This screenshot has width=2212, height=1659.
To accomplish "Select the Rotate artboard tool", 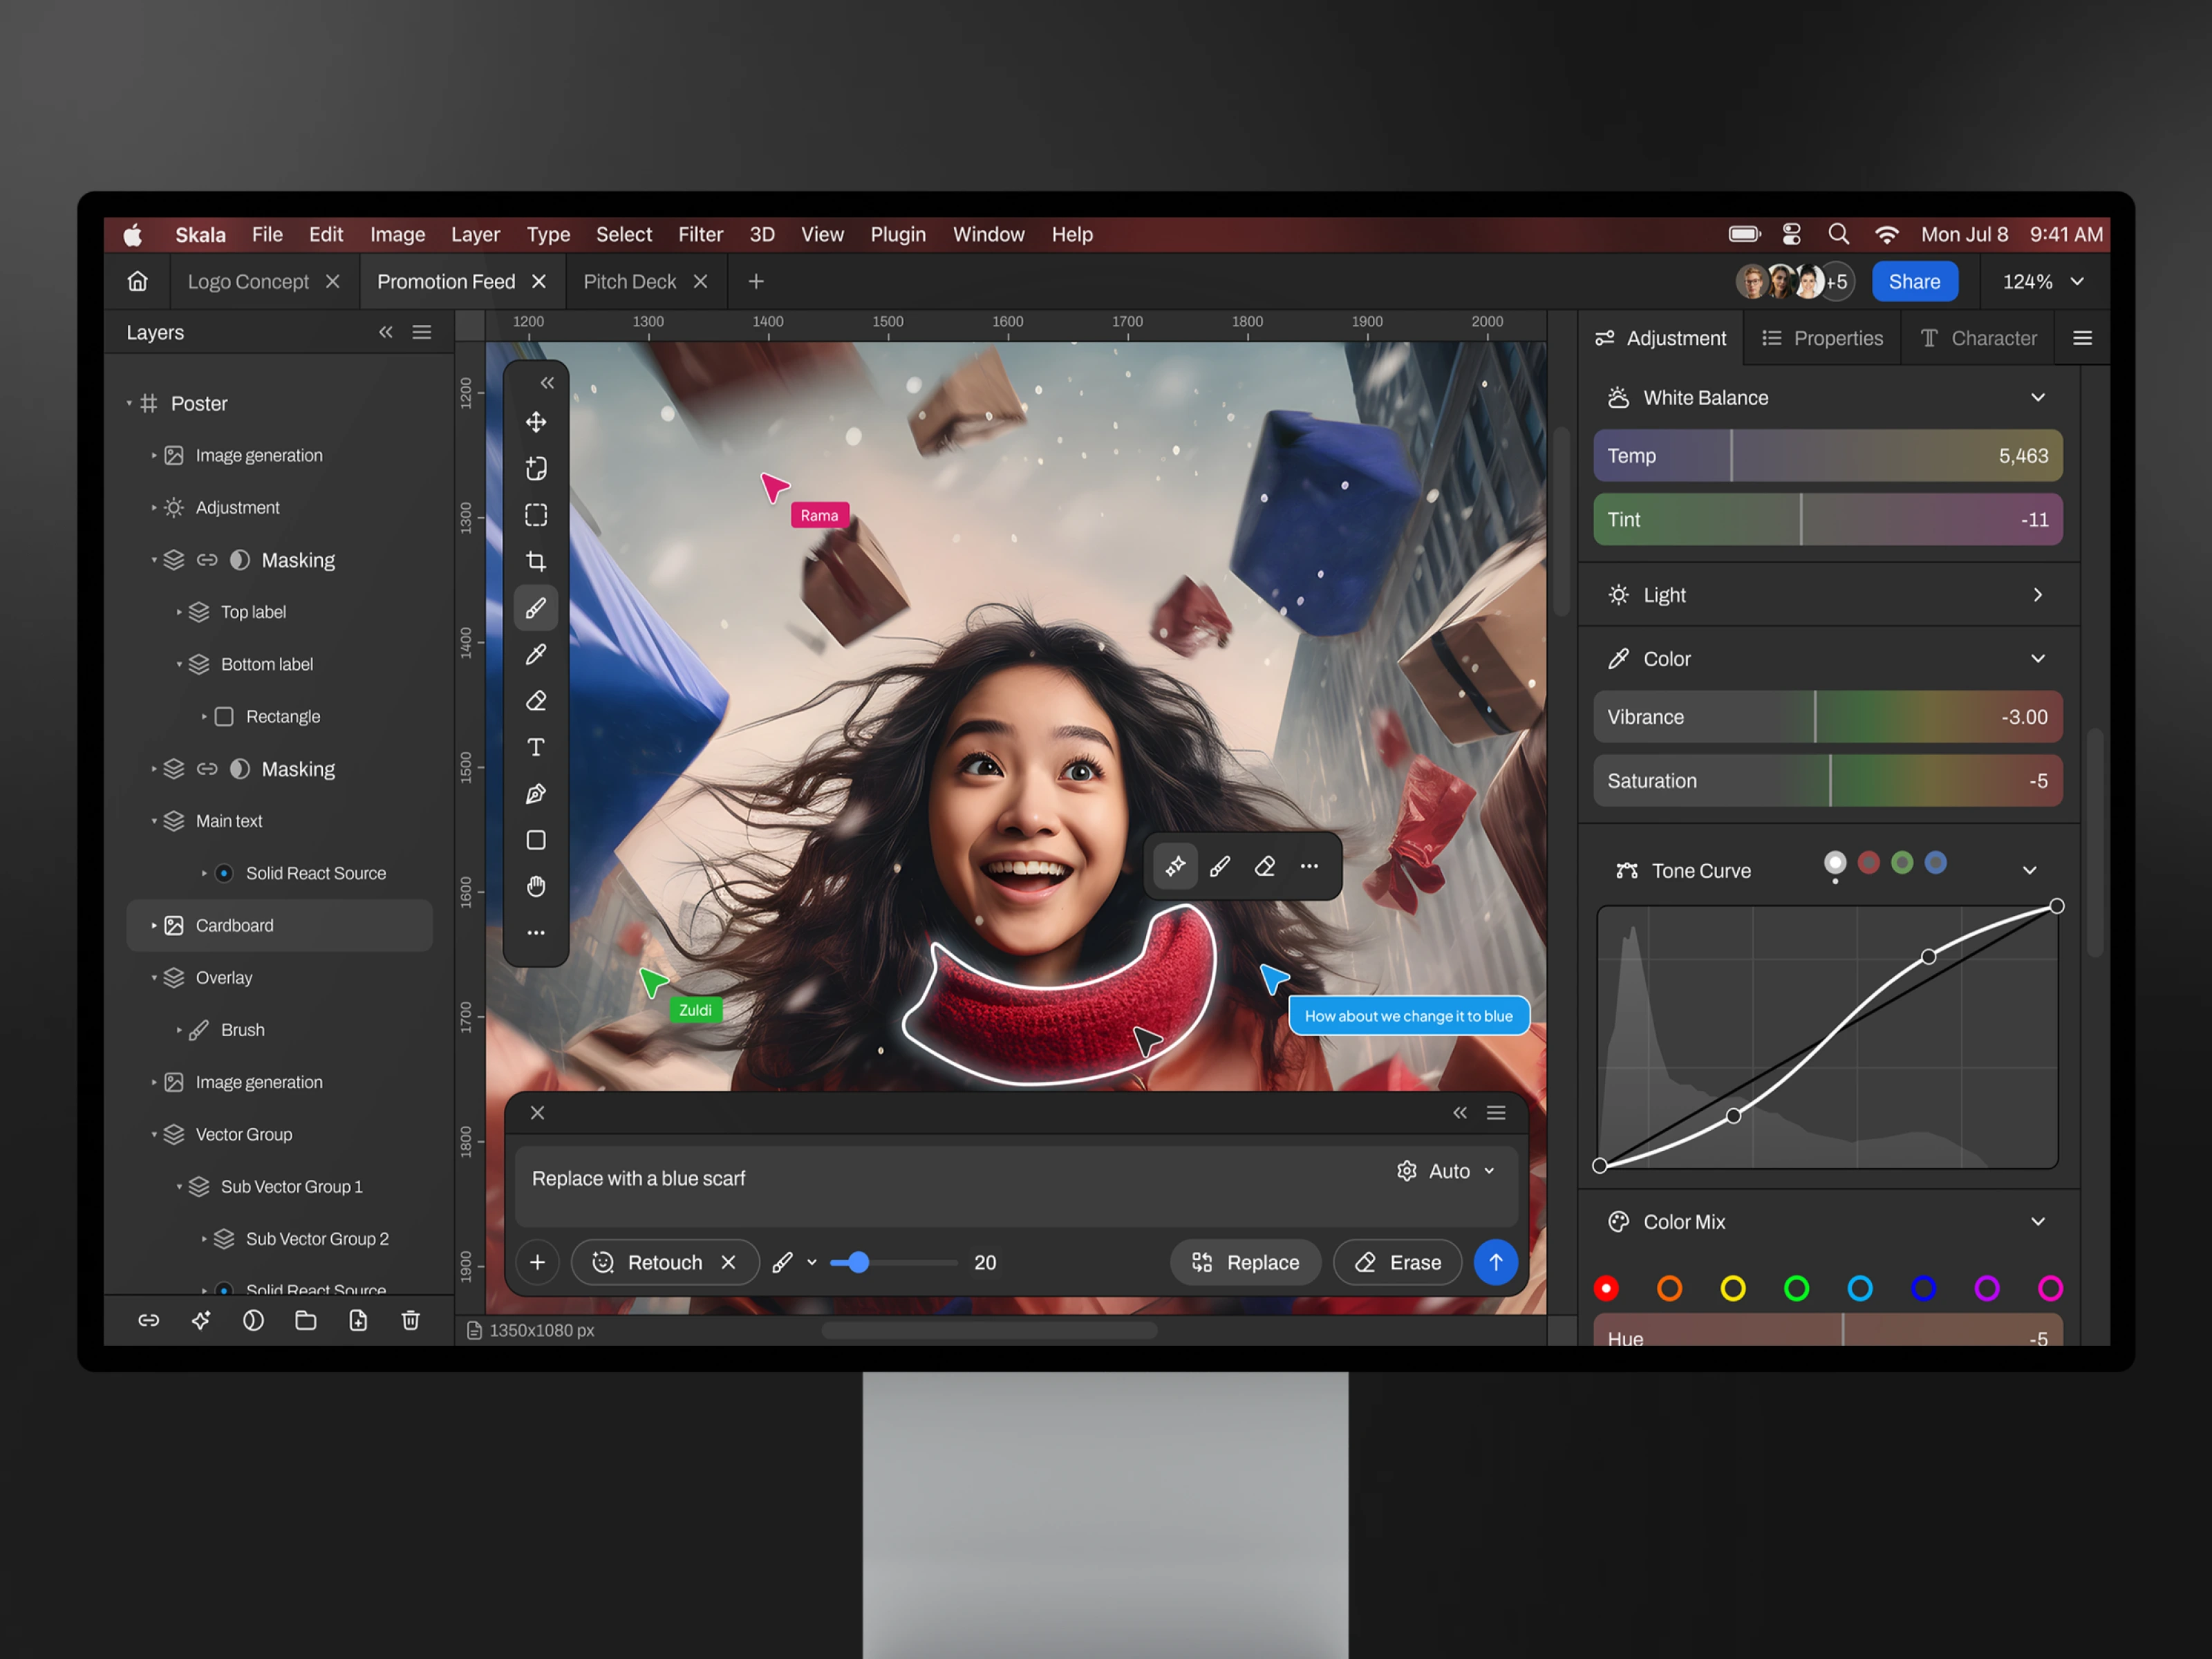I will (x=536, y=468).
